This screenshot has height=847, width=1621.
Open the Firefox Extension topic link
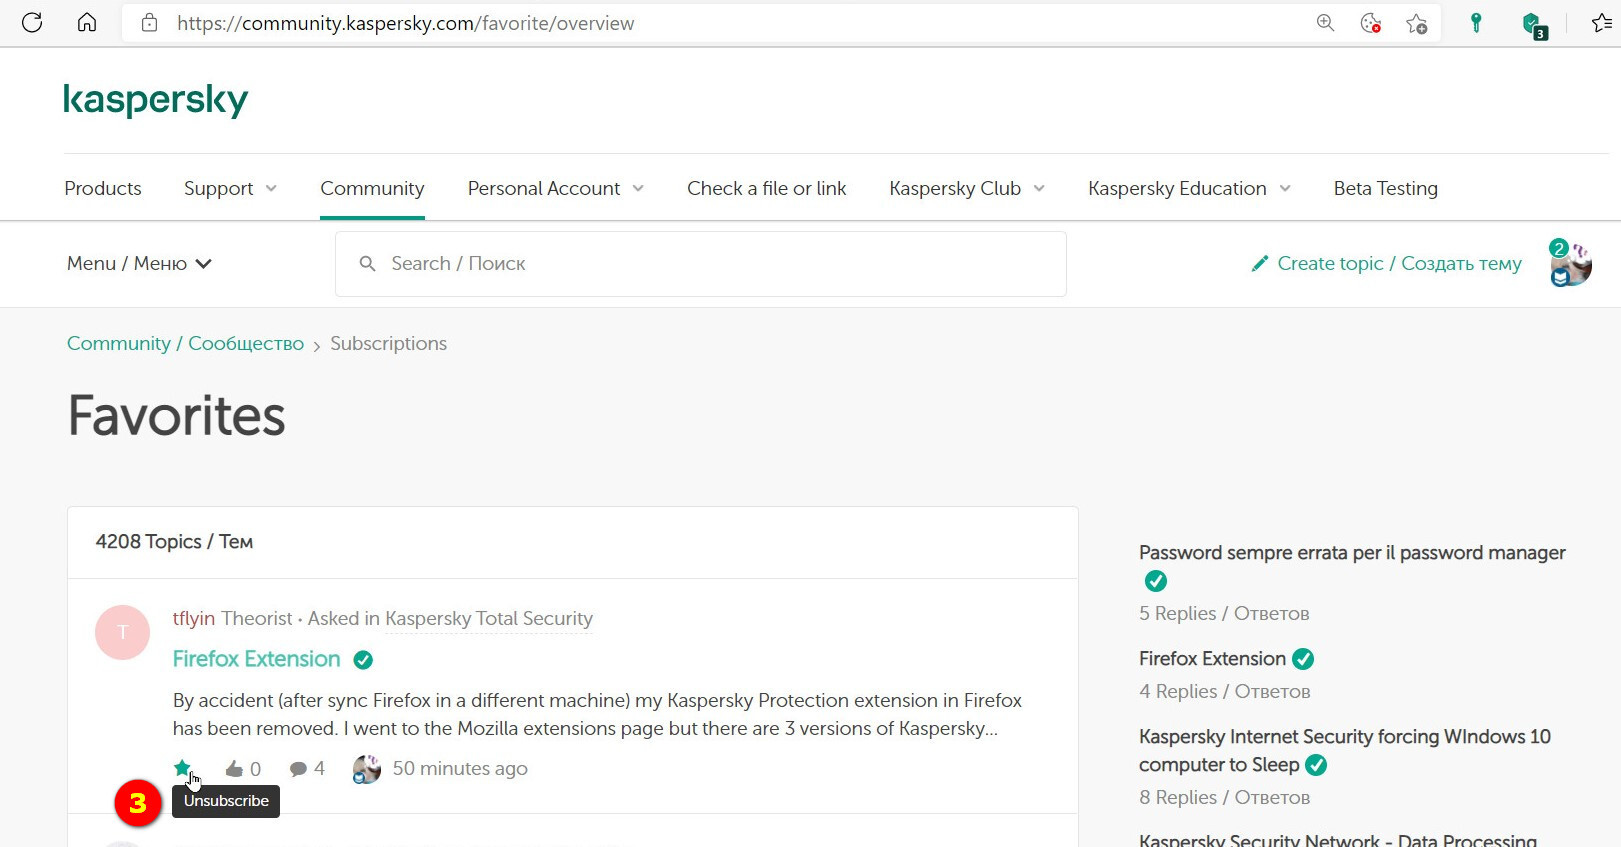click(x=256, y=659)
